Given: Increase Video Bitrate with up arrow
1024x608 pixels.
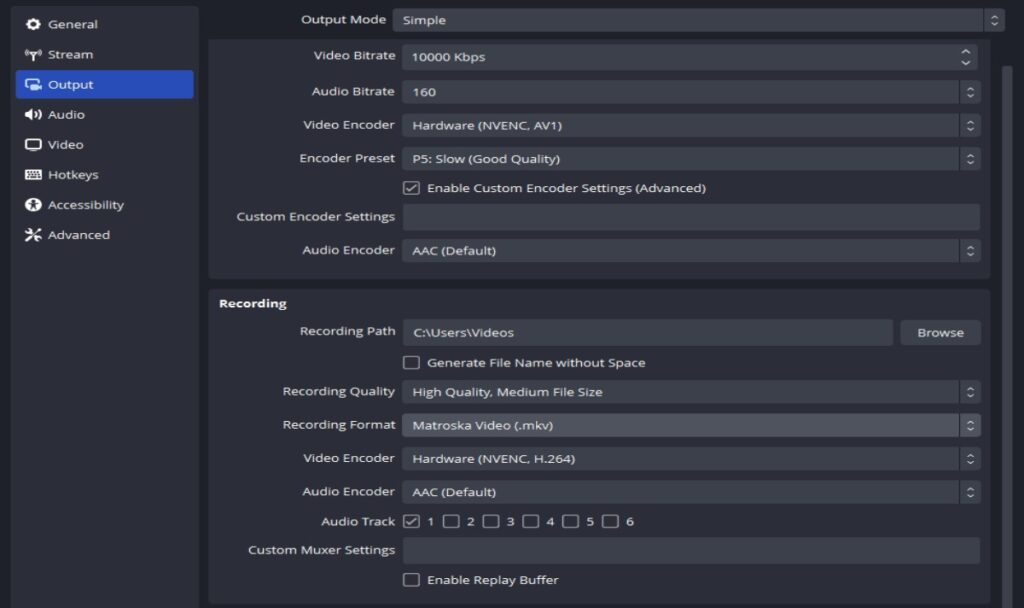Looking at the screenshot, I should click(964, 51).
